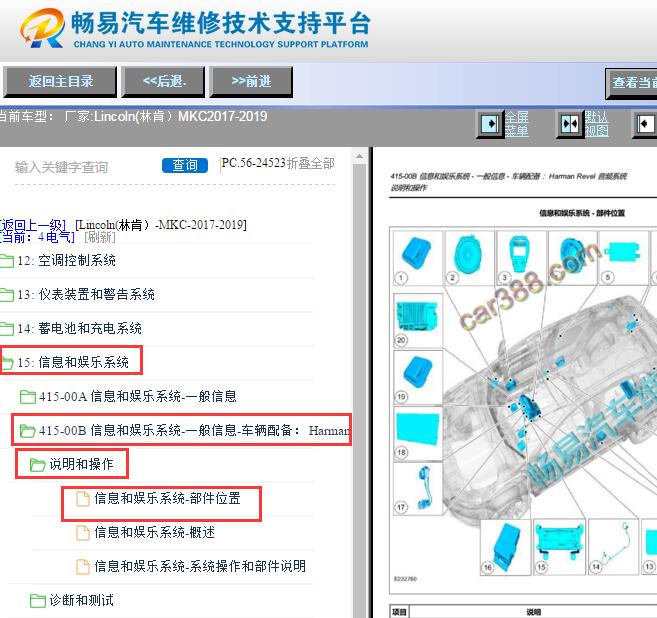Click the 刷新 link
657x618 pixels.
(x=99, y=237)
